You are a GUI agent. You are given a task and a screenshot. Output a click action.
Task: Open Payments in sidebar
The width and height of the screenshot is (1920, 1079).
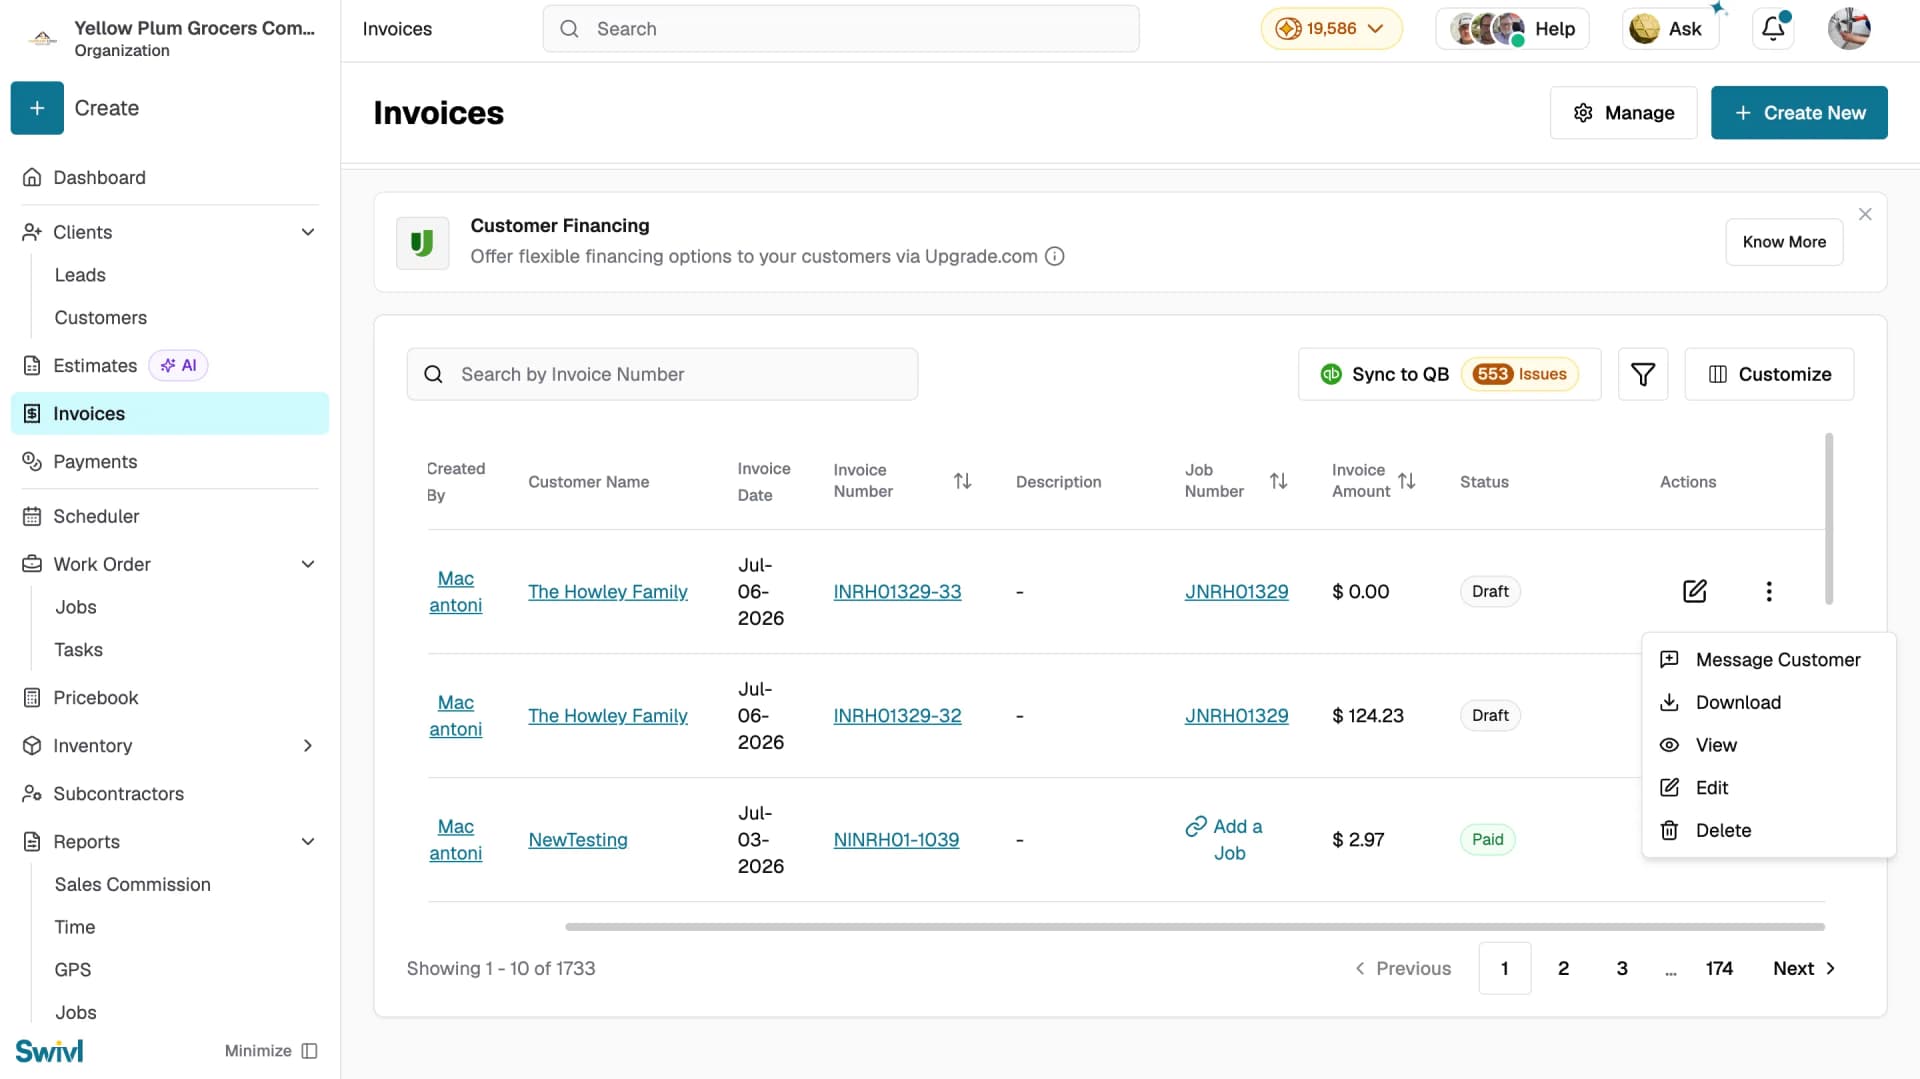click(x=95, y=462)
